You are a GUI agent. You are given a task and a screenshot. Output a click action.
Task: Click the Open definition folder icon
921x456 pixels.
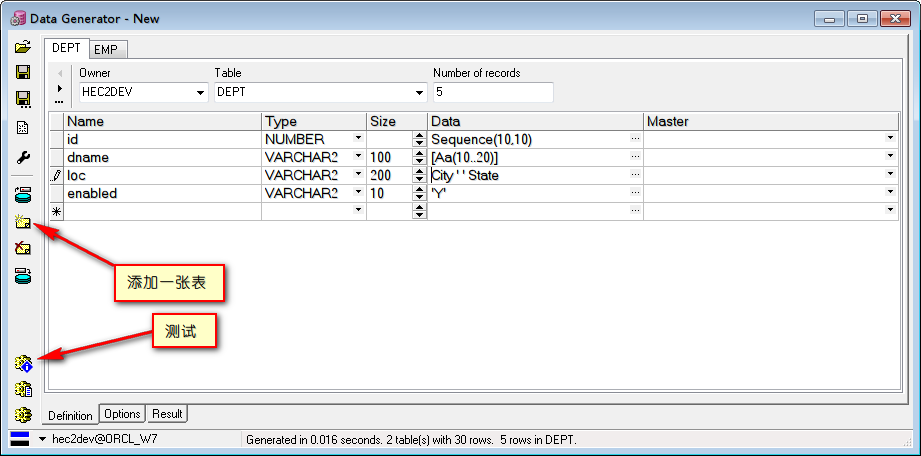tap(23, 46)
